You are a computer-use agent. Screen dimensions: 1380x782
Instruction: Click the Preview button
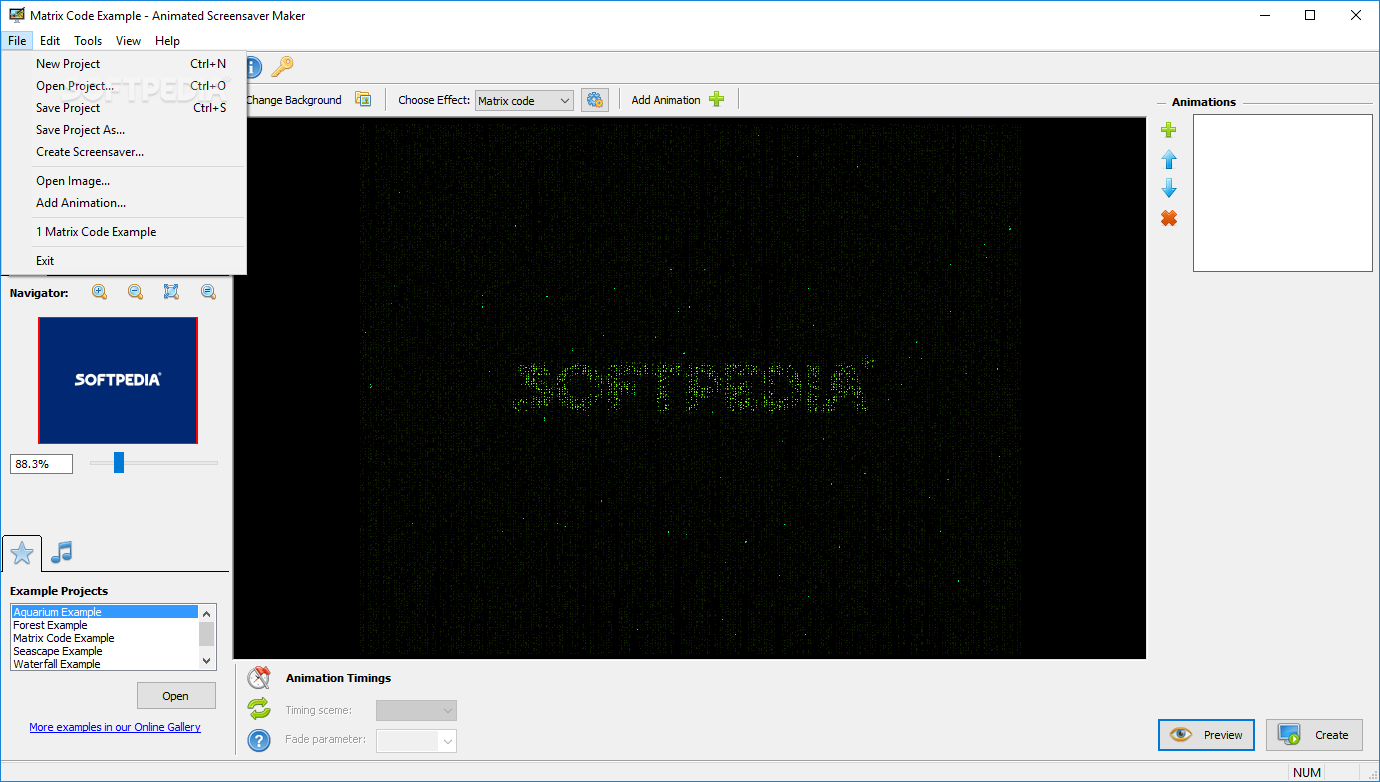(x=1206, y=735)
